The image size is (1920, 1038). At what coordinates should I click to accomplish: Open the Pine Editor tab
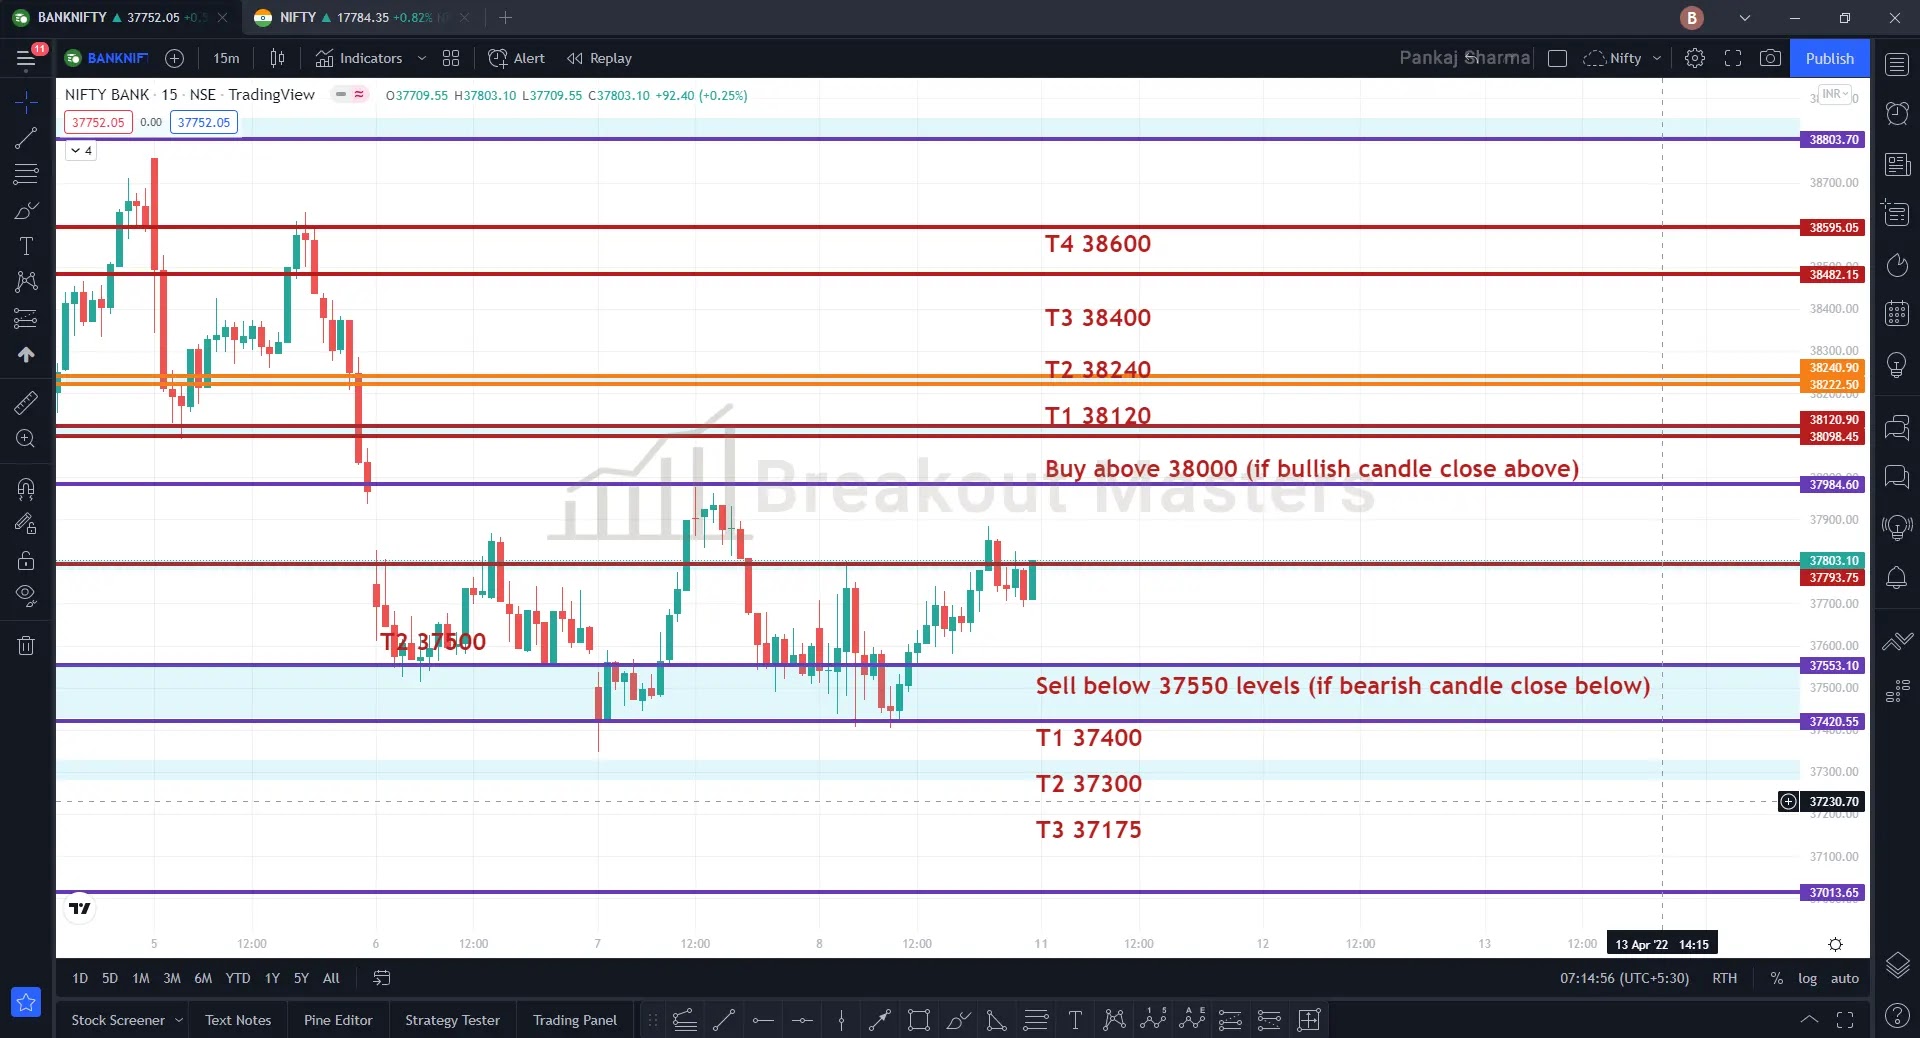(x=338, y=1020)
